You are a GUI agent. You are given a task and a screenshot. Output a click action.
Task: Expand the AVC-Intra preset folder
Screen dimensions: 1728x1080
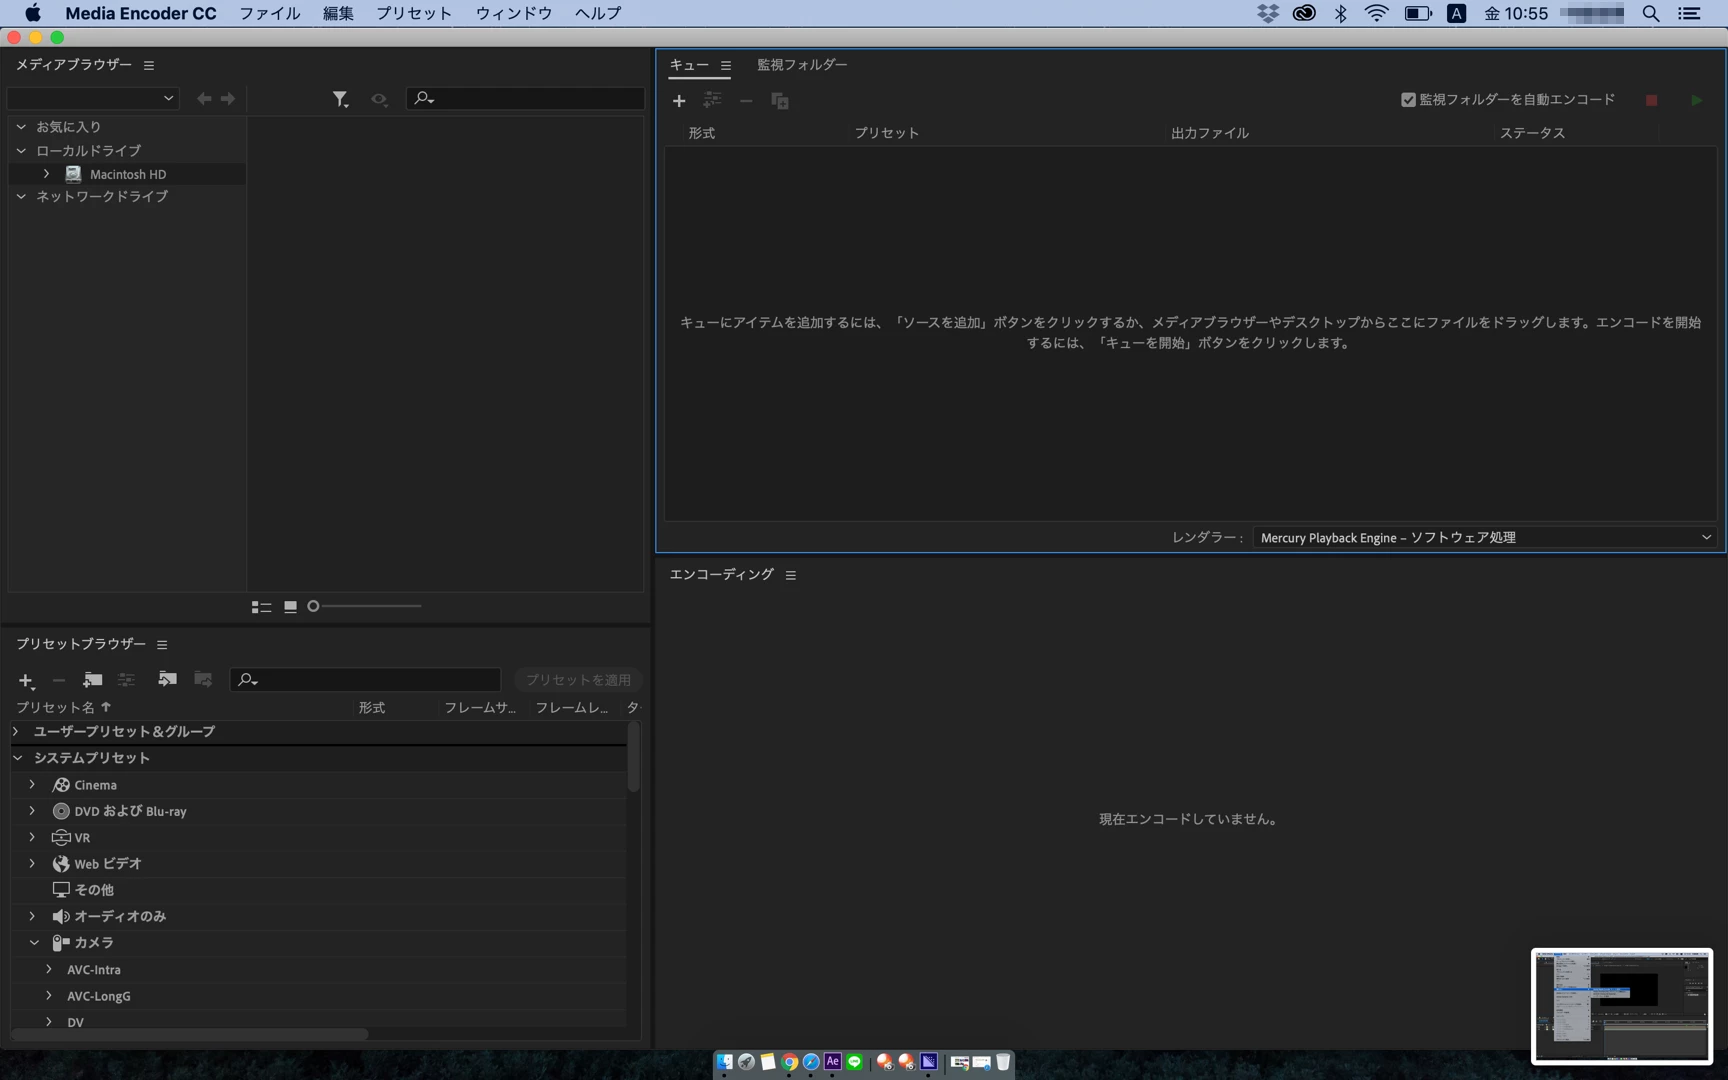pos(49,969)
